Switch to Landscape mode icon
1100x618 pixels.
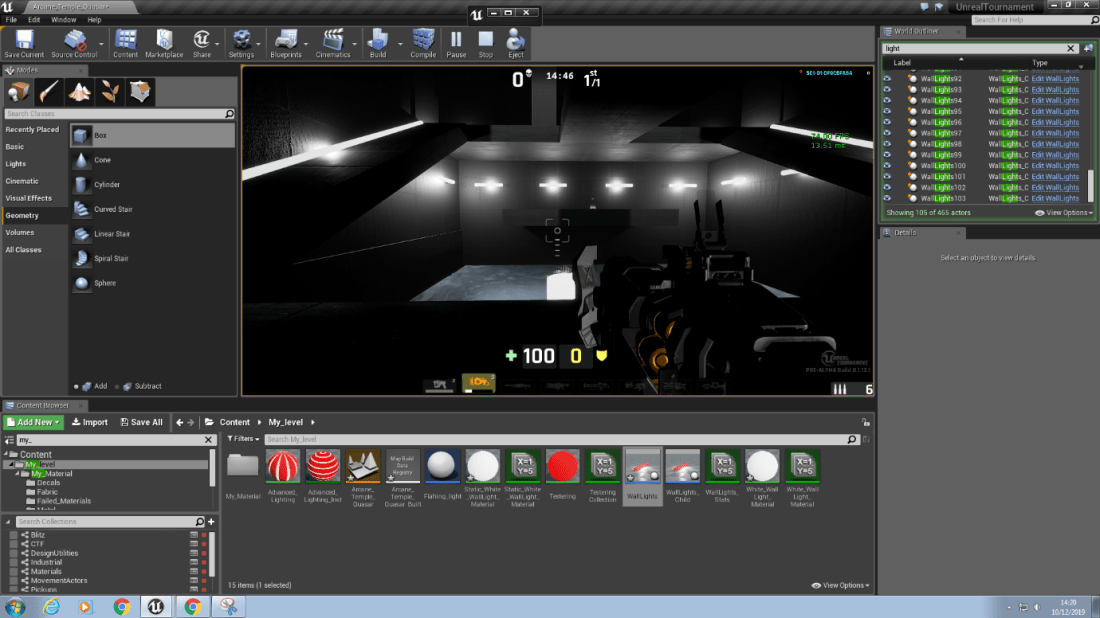[x=79, y=93]
